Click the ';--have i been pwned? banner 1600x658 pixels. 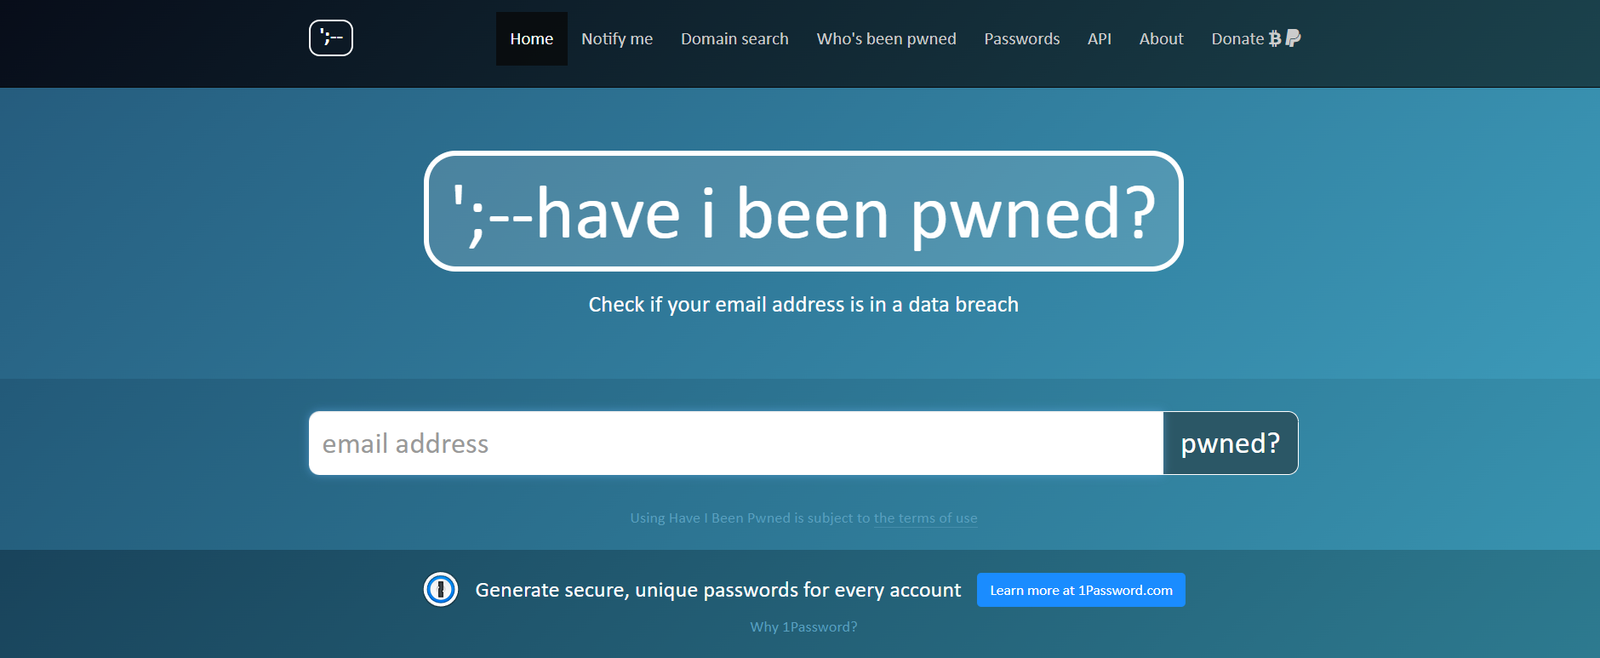(x=804, y=211)
